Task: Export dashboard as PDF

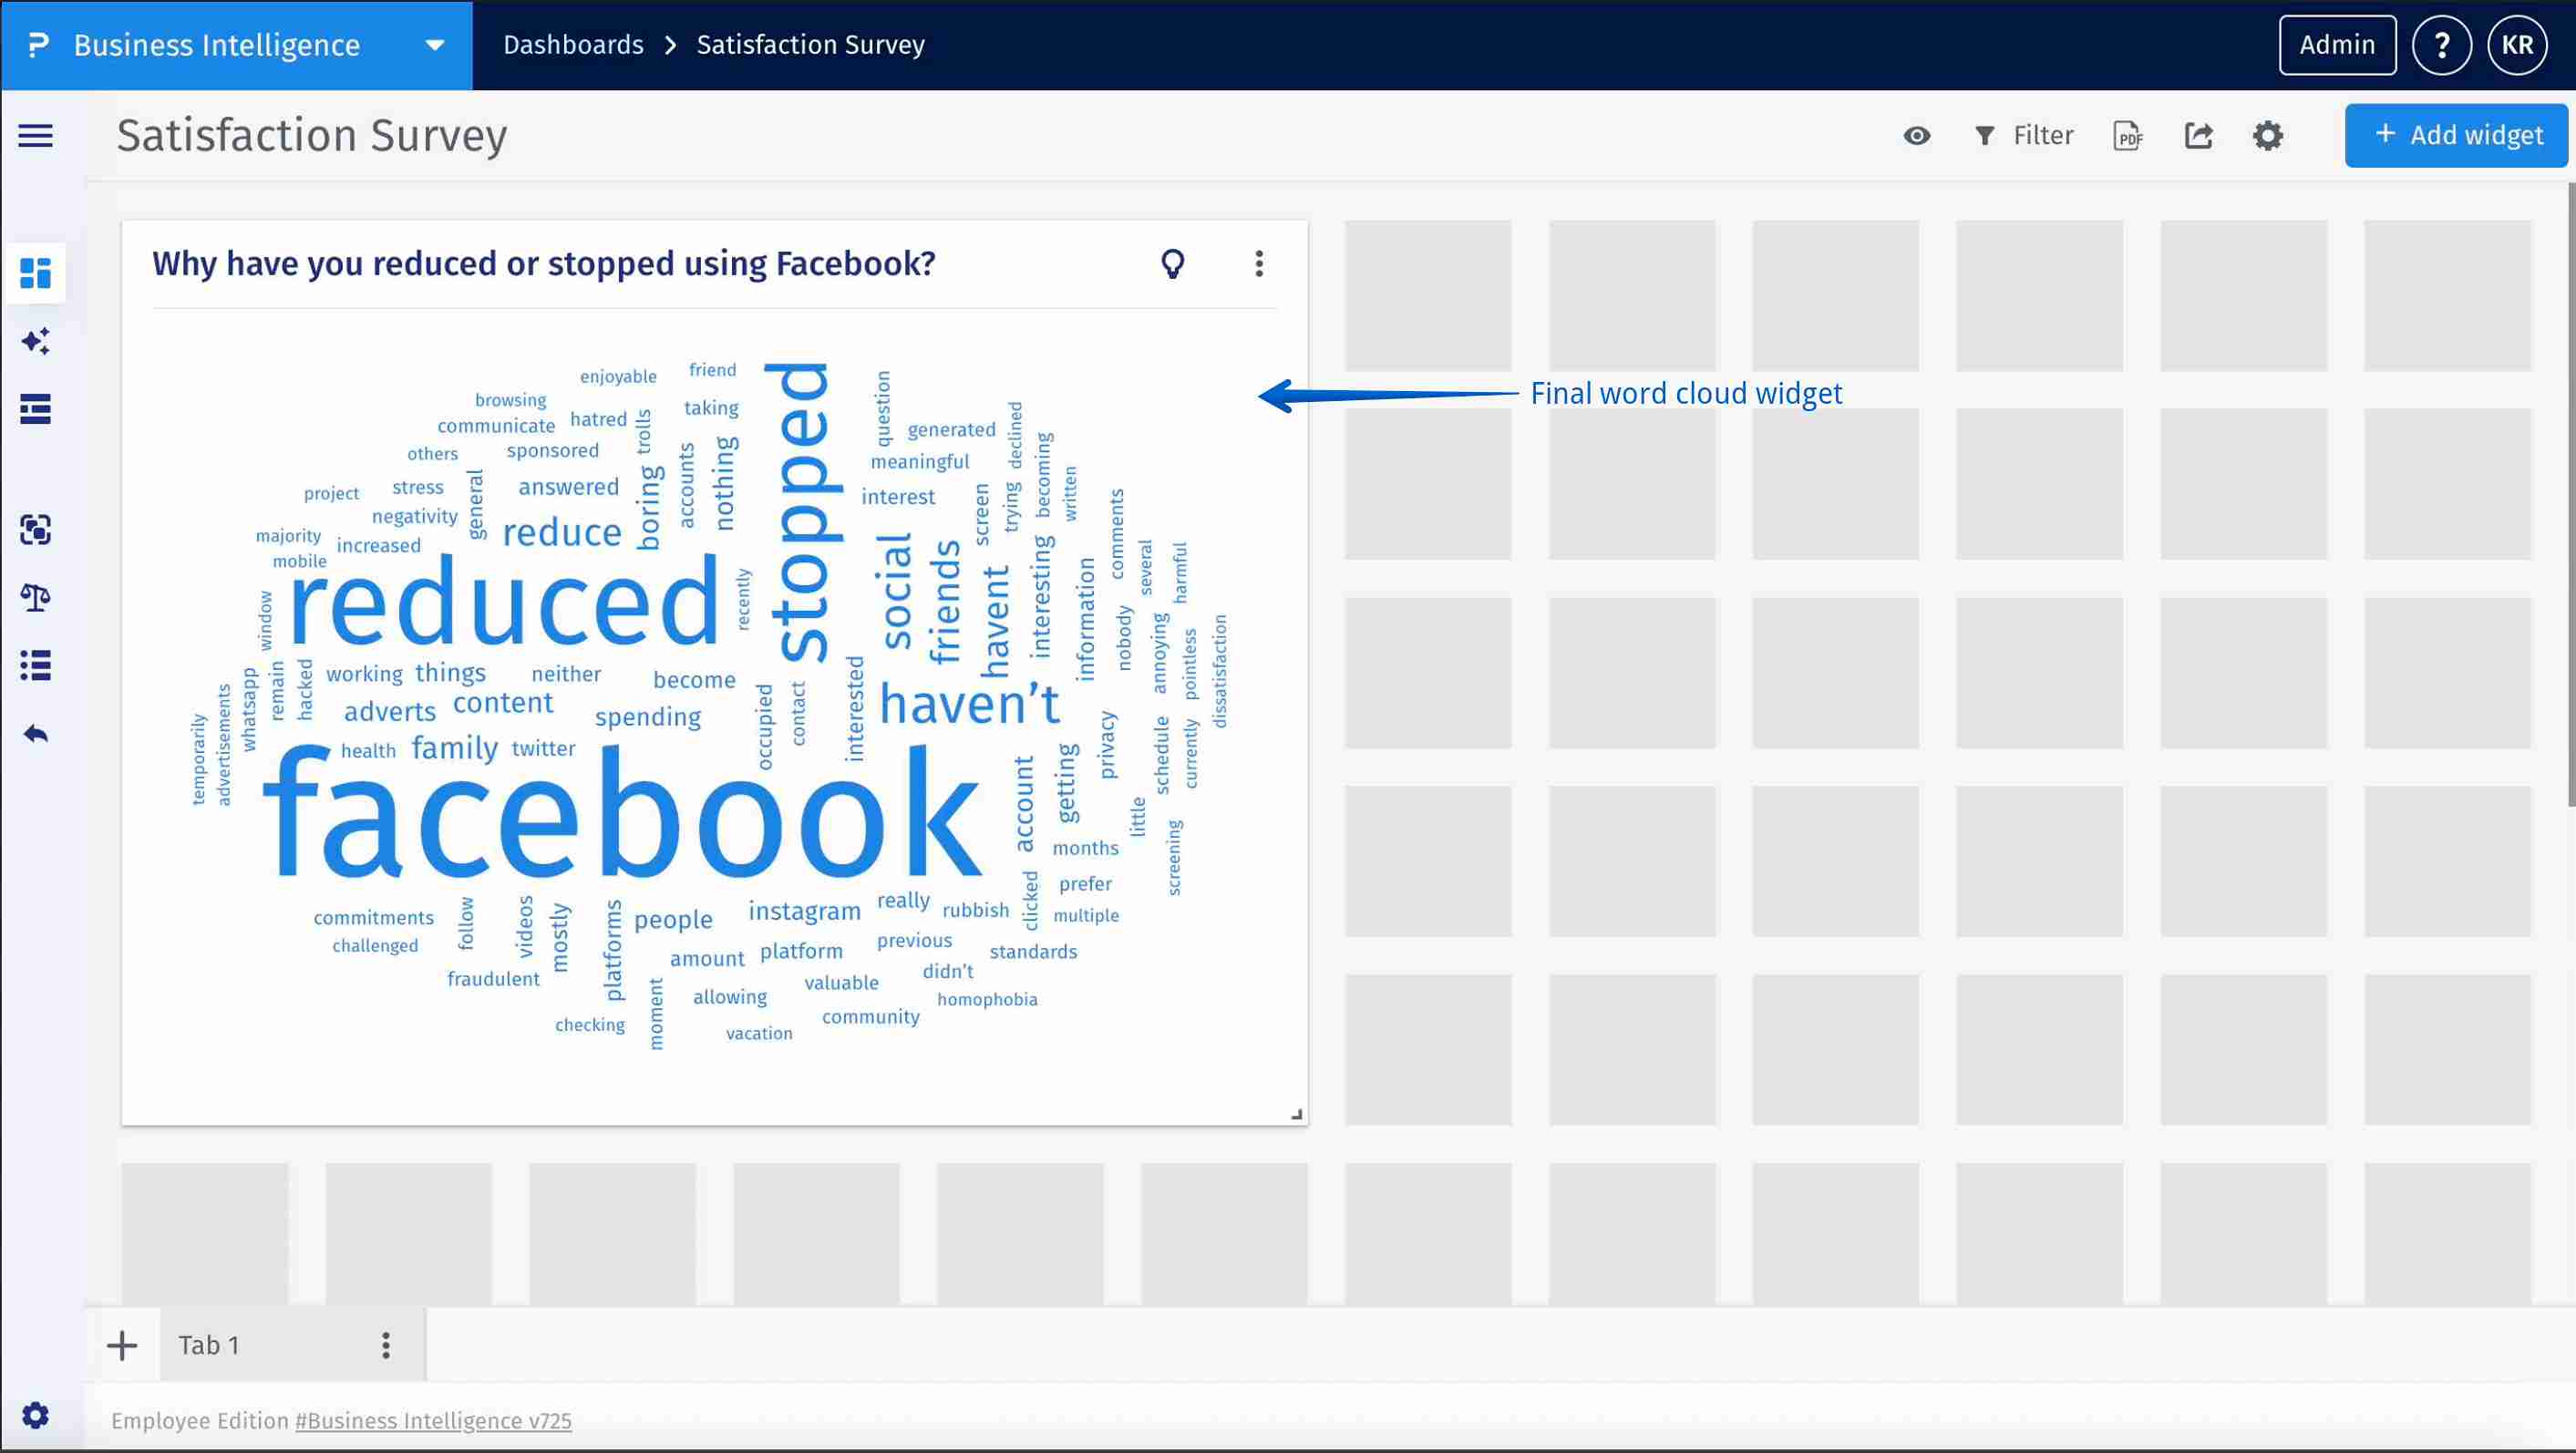Action: pyautogui.click(x=2128, y=136)
